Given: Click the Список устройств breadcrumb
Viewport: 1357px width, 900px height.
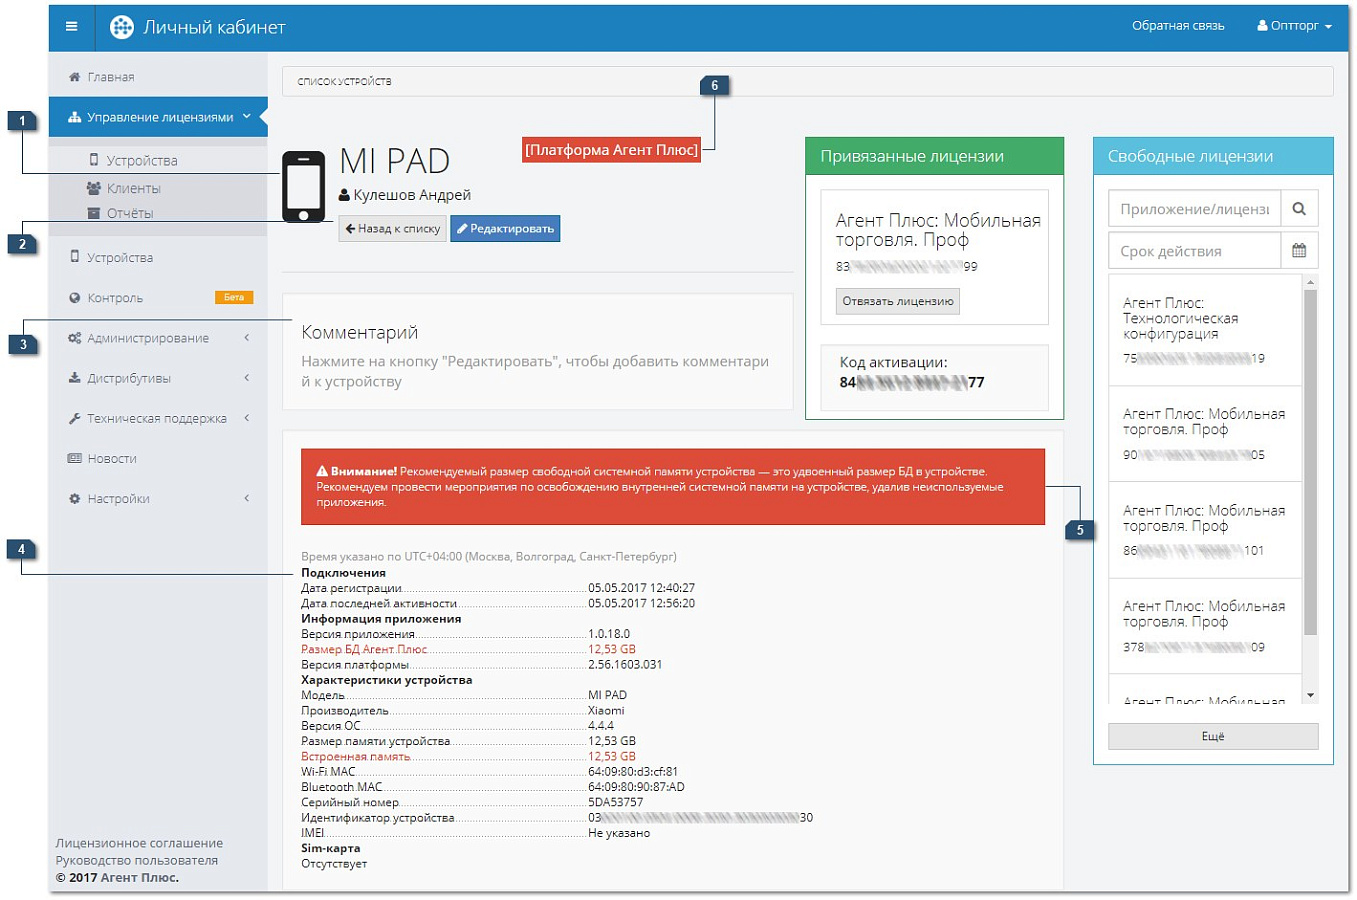Looking at the screenshot, I should pos(344,81).
